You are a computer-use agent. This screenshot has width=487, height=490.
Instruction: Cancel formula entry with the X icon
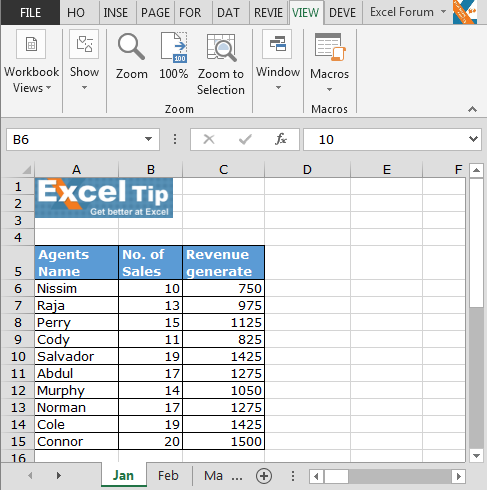click(209, 139)
